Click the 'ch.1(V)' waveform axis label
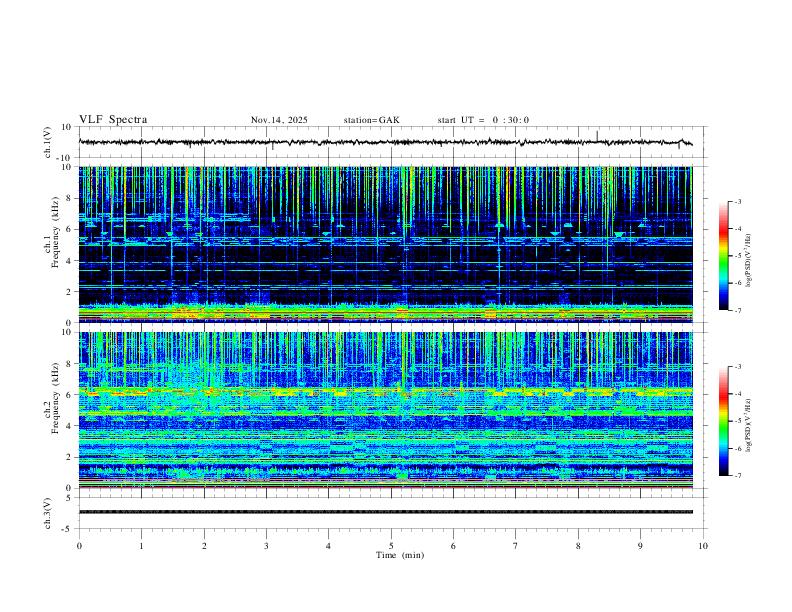792x612 pixels. (x=48, y=142)
